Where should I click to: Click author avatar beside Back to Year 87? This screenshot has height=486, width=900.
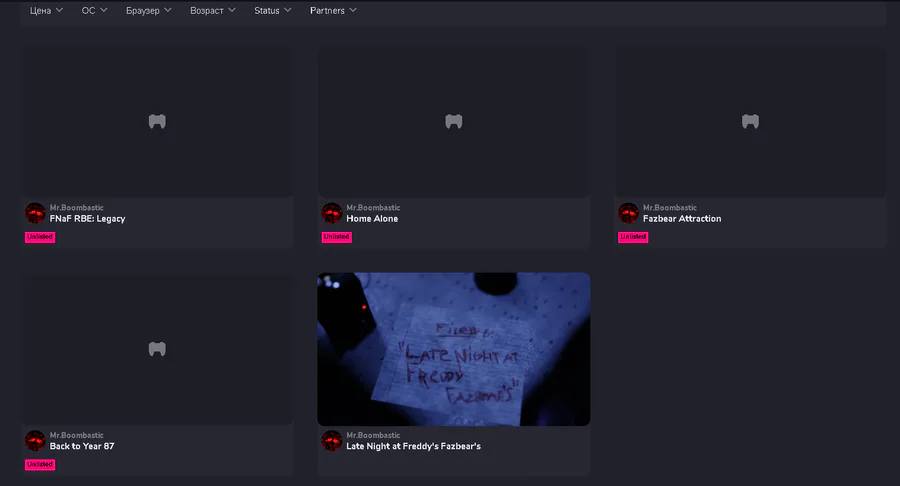pos(35,441)
